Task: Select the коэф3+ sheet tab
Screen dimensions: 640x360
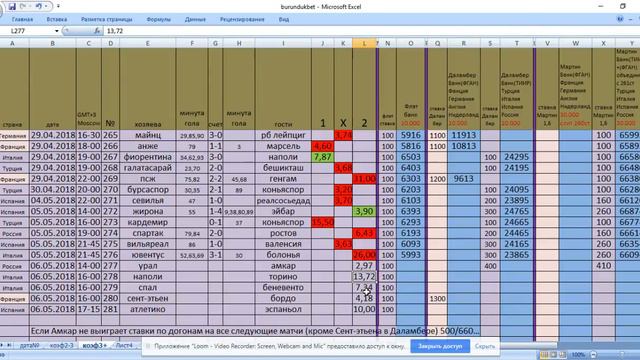Action: (x=95, y=345)
